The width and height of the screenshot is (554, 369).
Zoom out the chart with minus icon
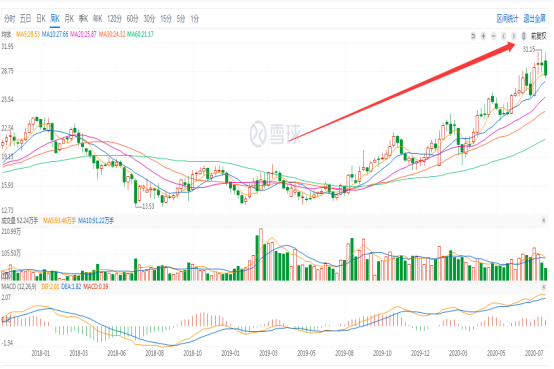494,36
